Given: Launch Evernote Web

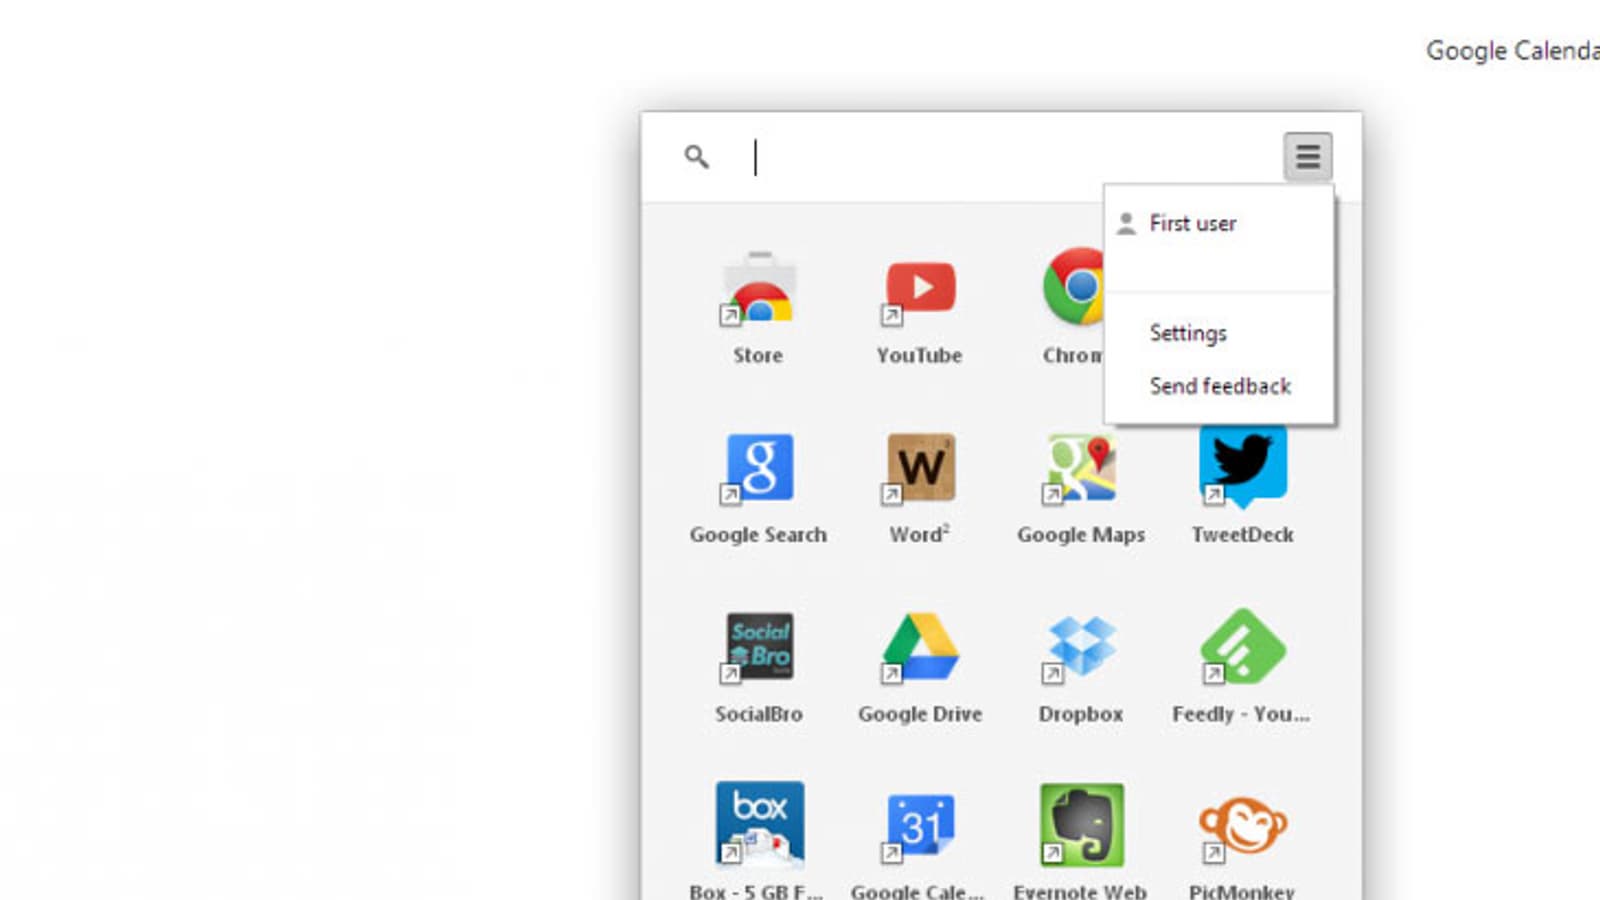Looking at the screenshot, I should point(1081,826).
